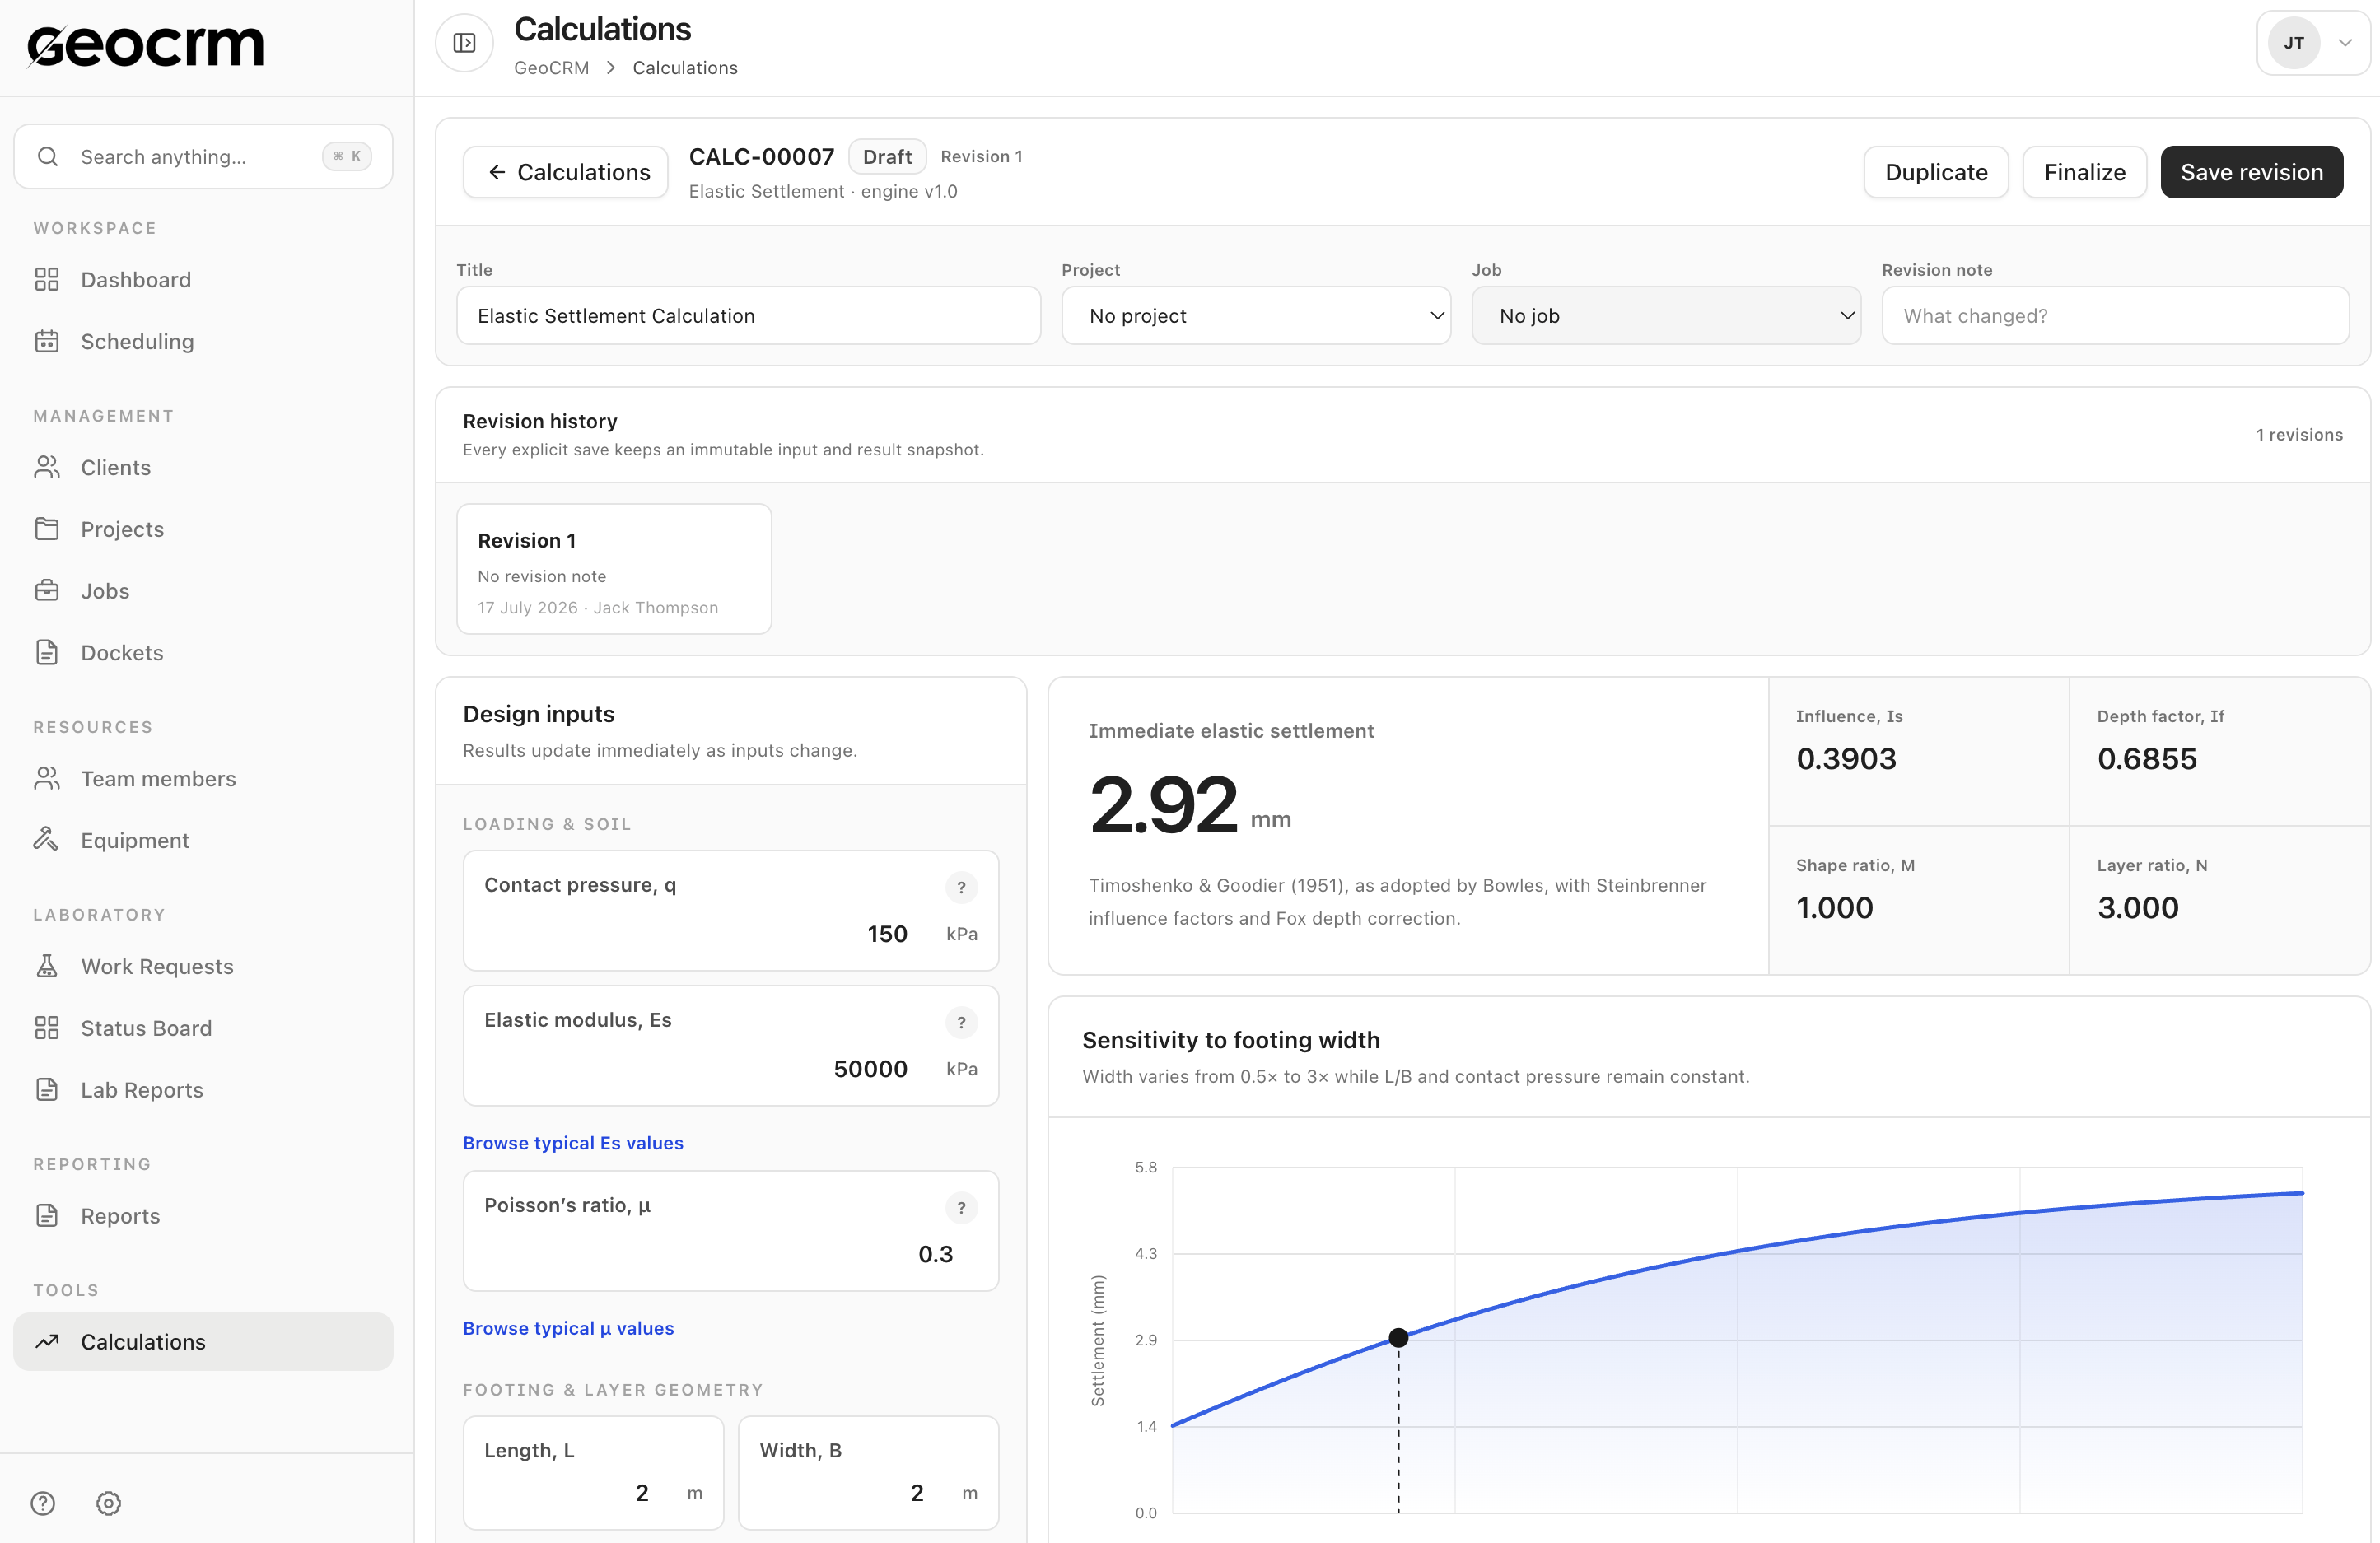Screen dimensions: 2380x1543
Task: Click the Equipment tools icon
Action: coord(47,841)
